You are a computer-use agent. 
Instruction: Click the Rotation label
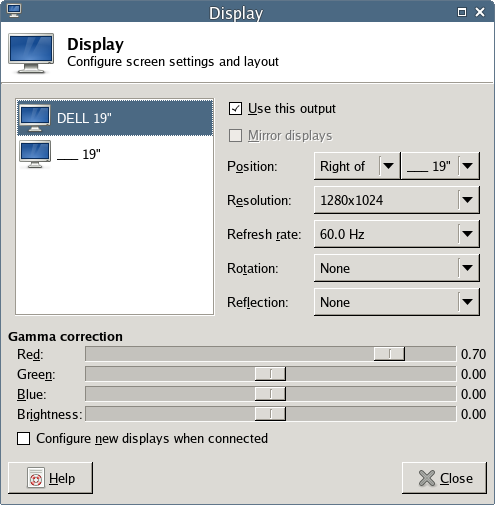(253, 268)
